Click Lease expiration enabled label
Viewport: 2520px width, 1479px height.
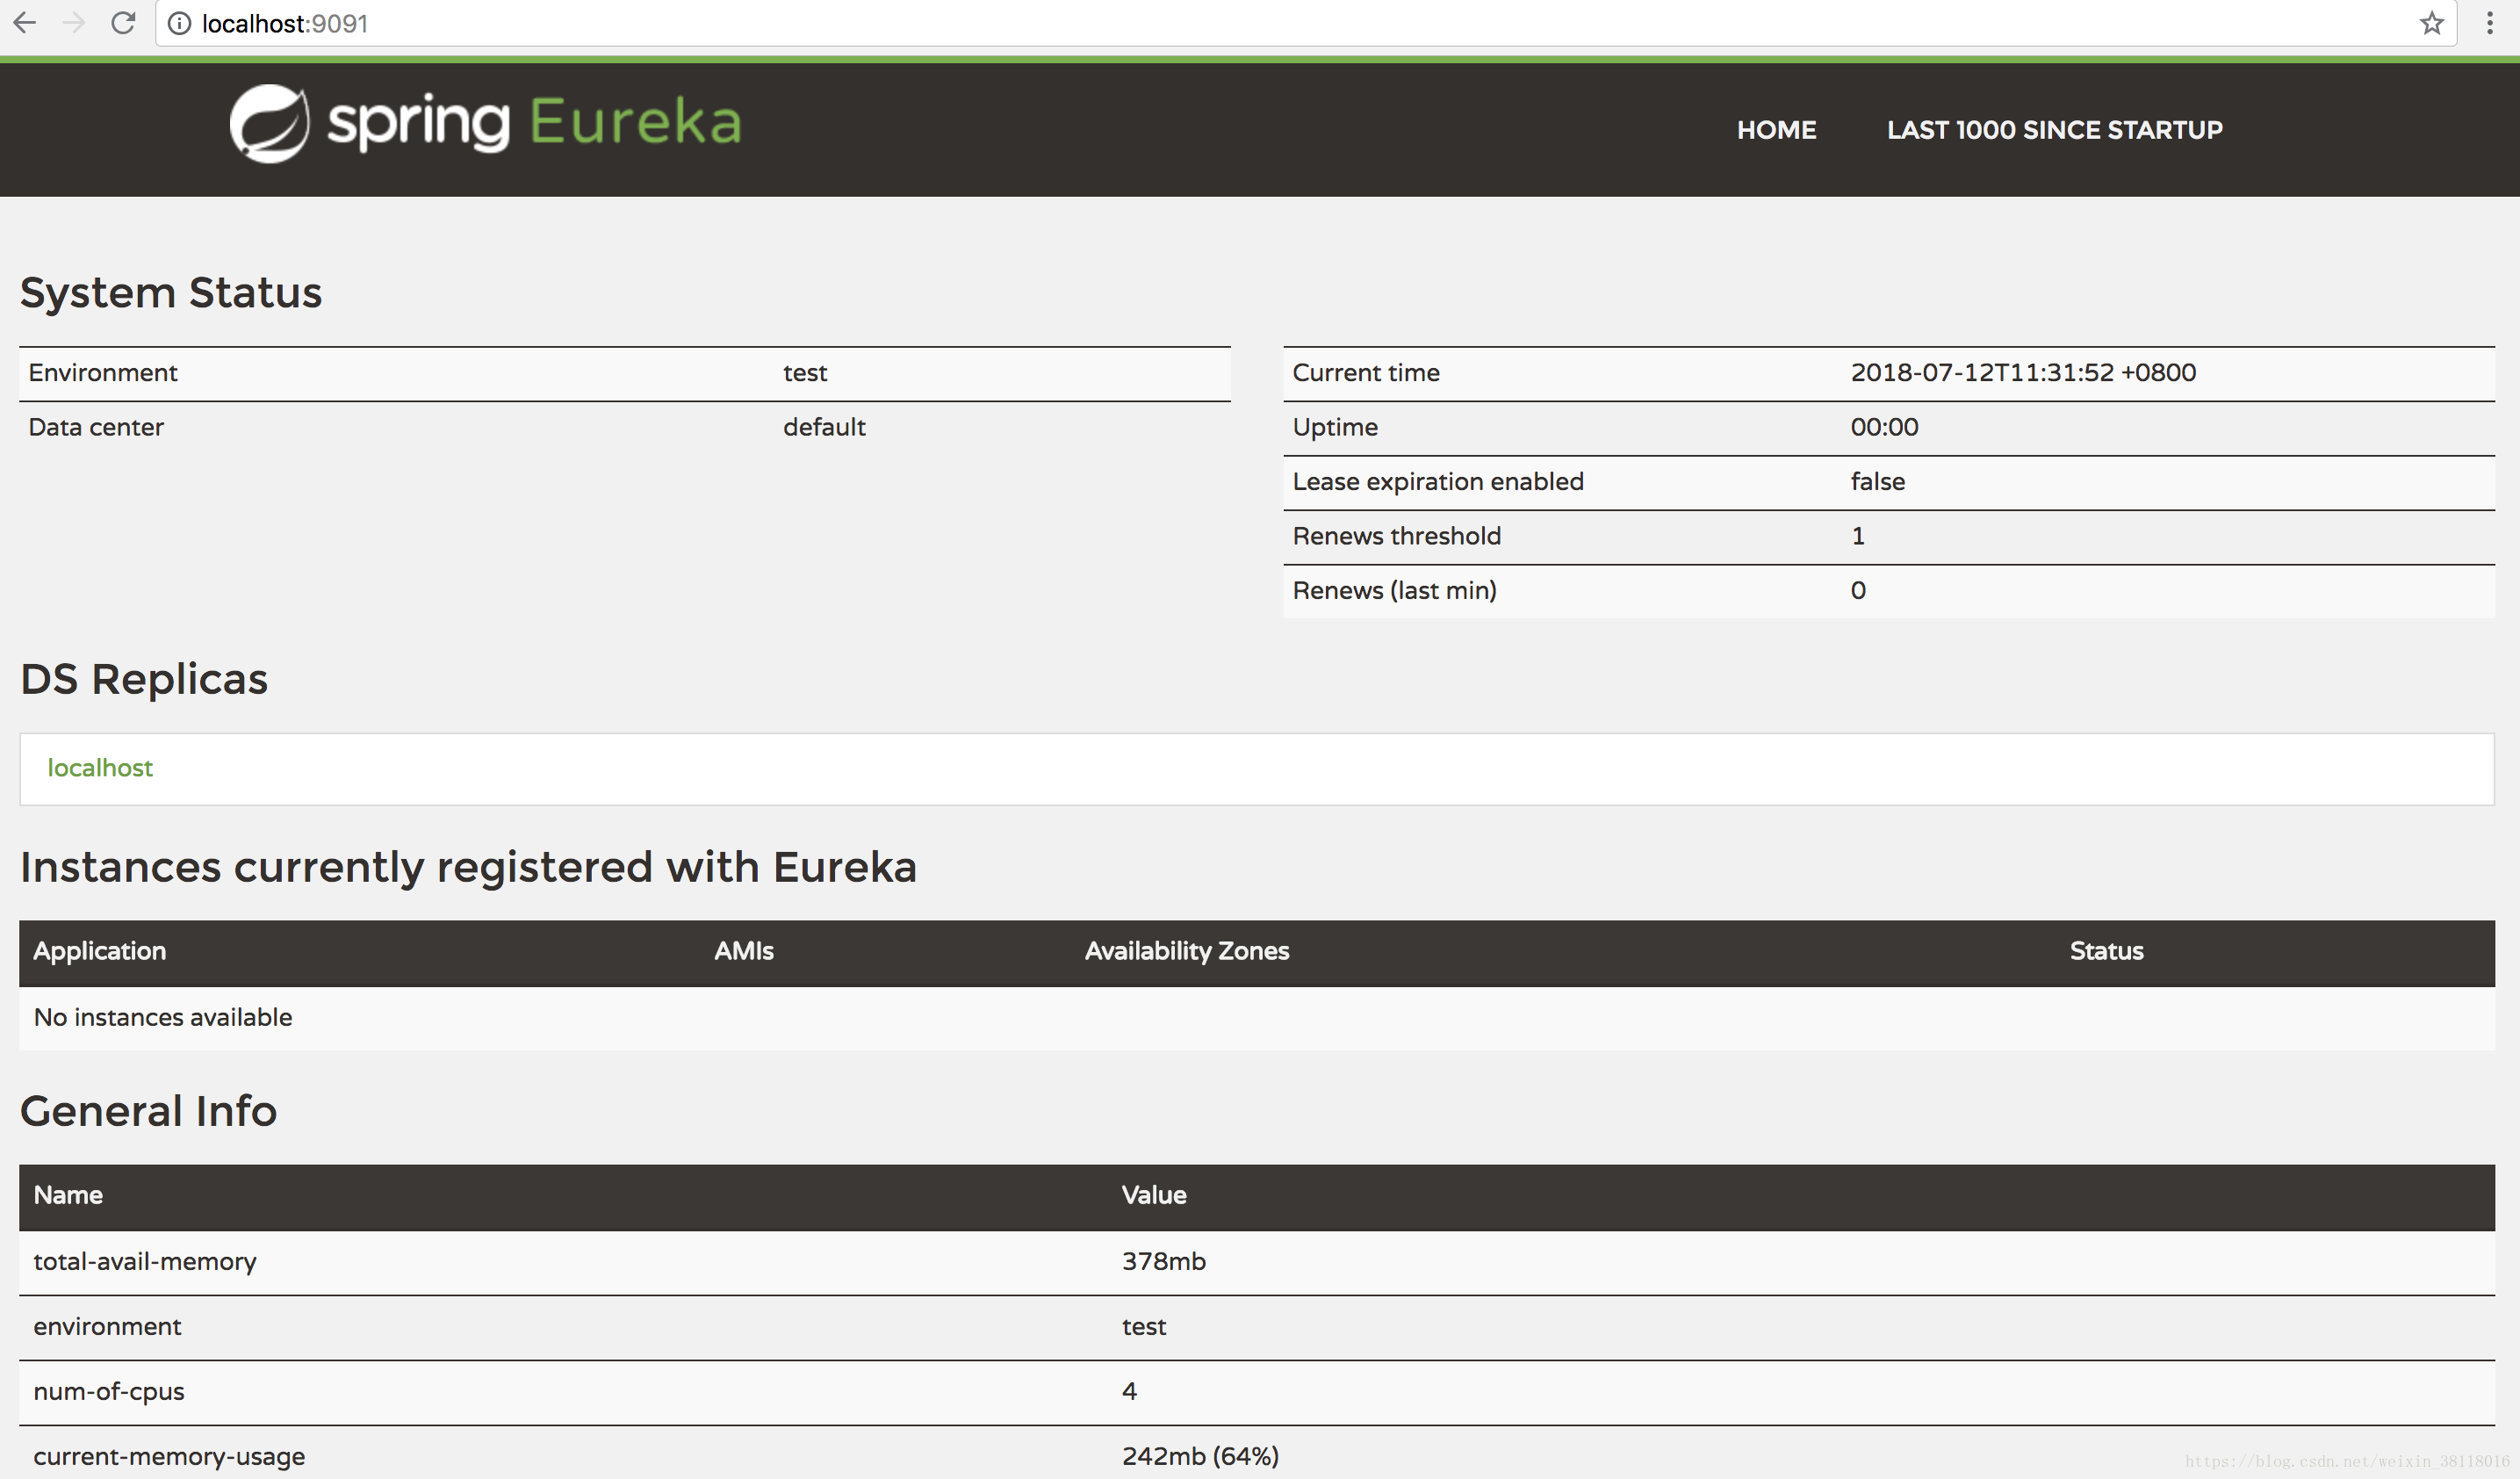(1438, 481)
